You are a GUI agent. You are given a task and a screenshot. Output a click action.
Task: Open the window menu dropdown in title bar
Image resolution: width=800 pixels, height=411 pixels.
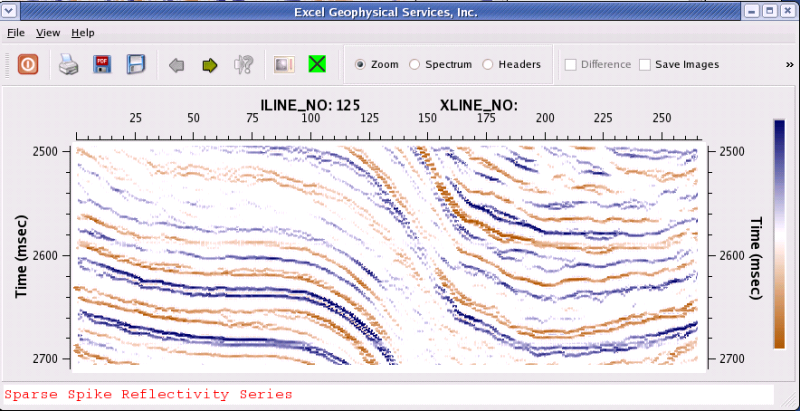pyautogui.click(x=7, y=11)
